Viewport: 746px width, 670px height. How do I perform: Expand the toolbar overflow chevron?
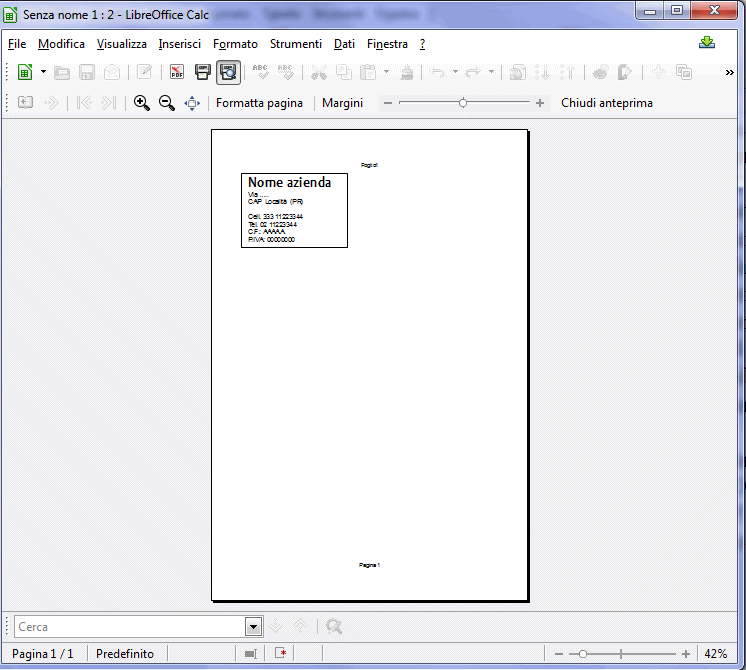pyautogui.click(x=729, y=72)
